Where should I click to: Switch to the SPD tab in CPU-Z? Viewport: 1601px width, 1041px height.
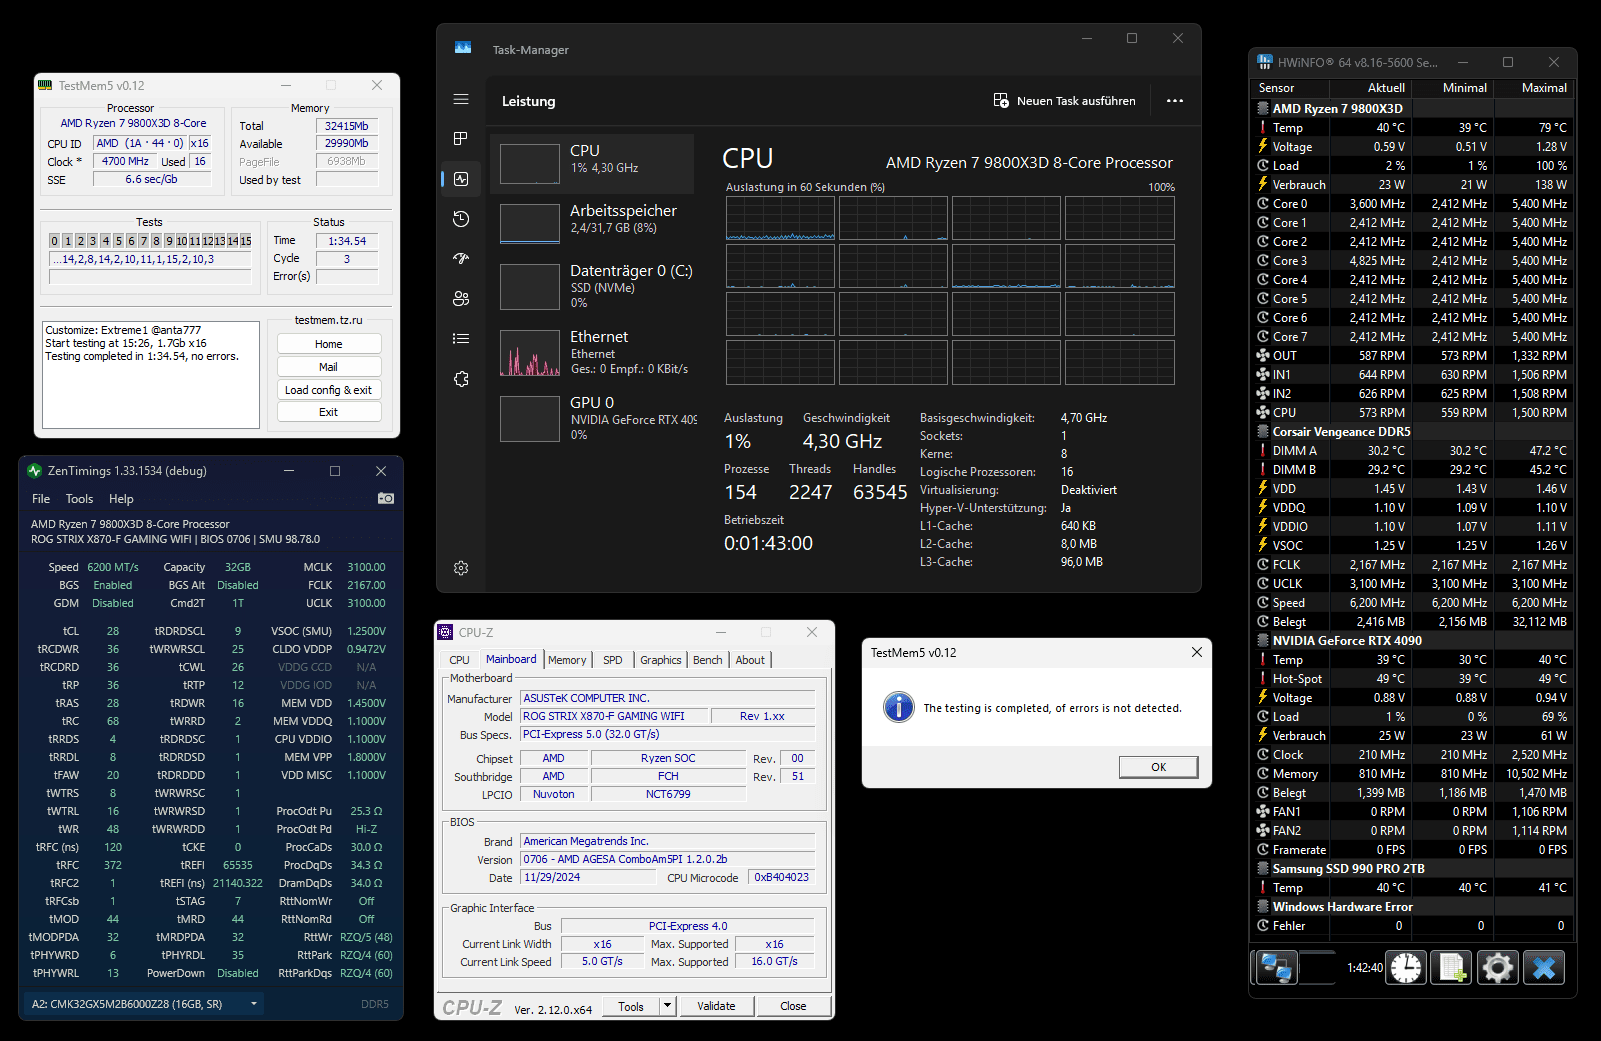[612, 660]
